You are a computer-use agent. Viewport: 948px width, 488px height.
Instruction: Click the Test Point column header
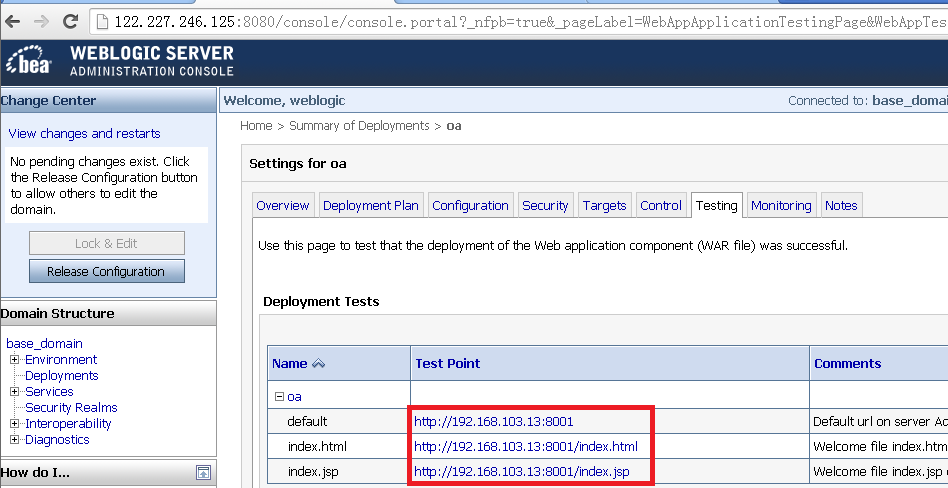coord(447,363)
